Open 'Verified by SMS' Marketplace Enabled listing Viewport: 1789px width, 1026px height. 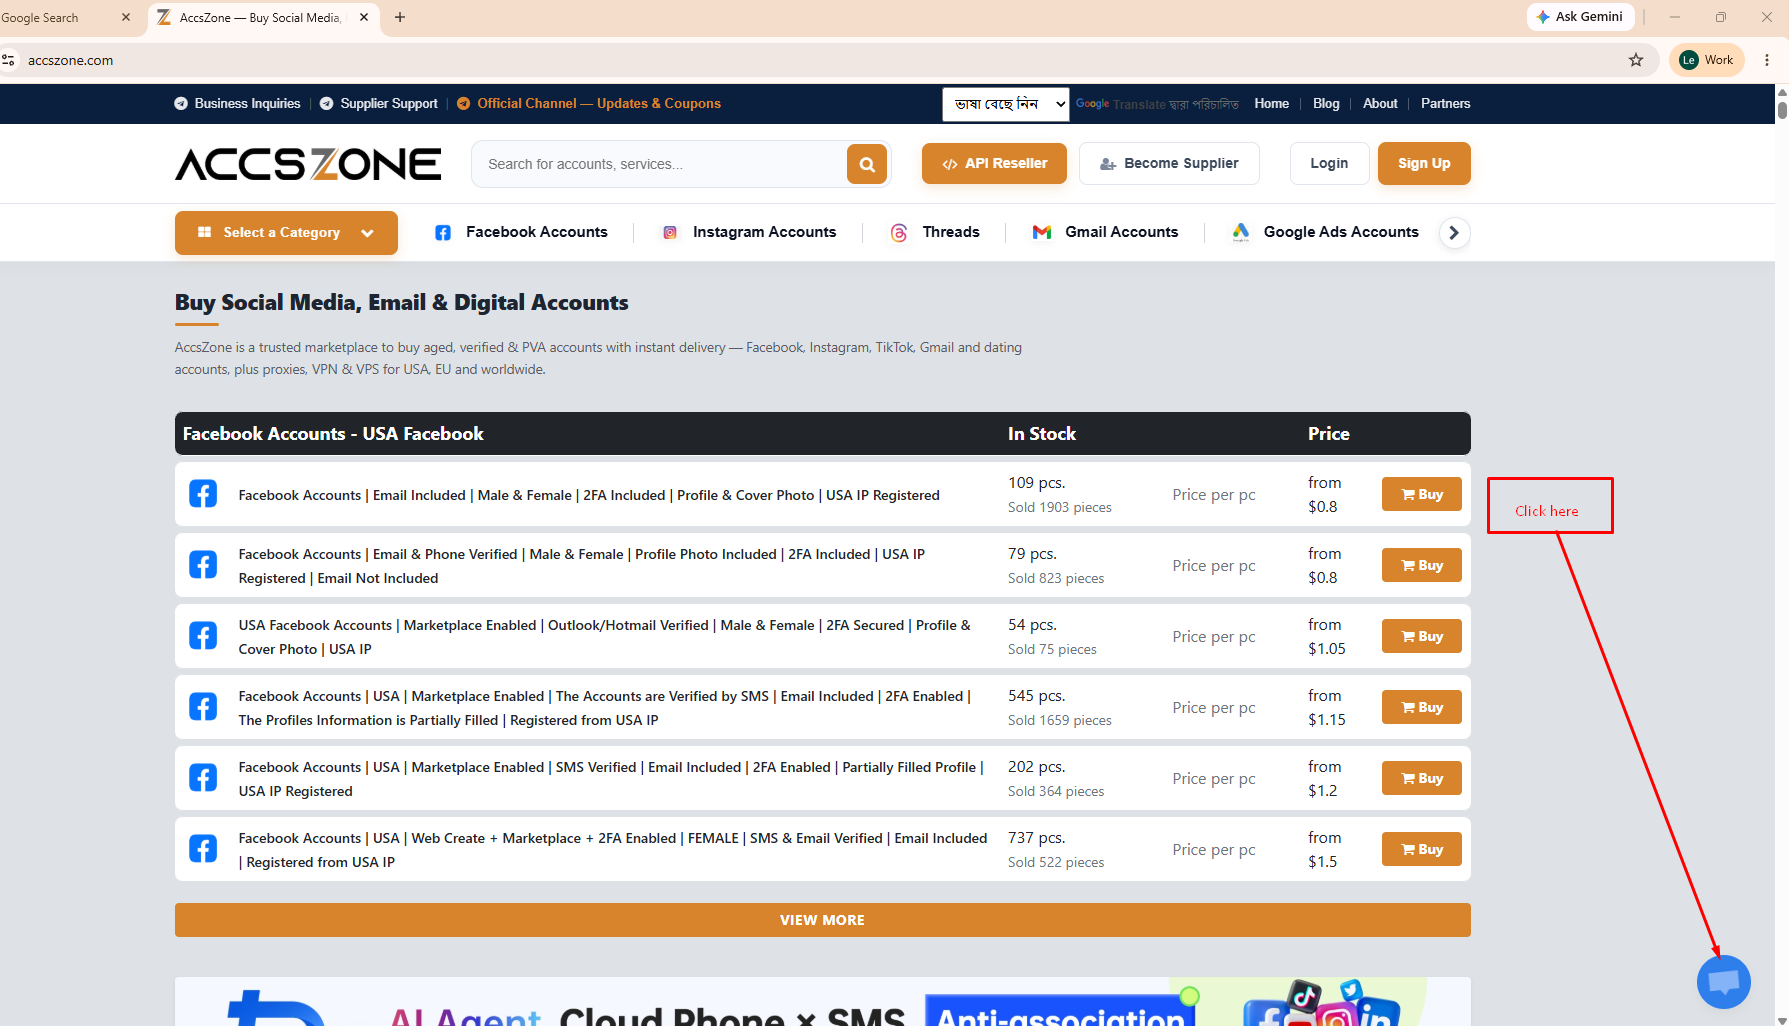click(x=605, y=708)
